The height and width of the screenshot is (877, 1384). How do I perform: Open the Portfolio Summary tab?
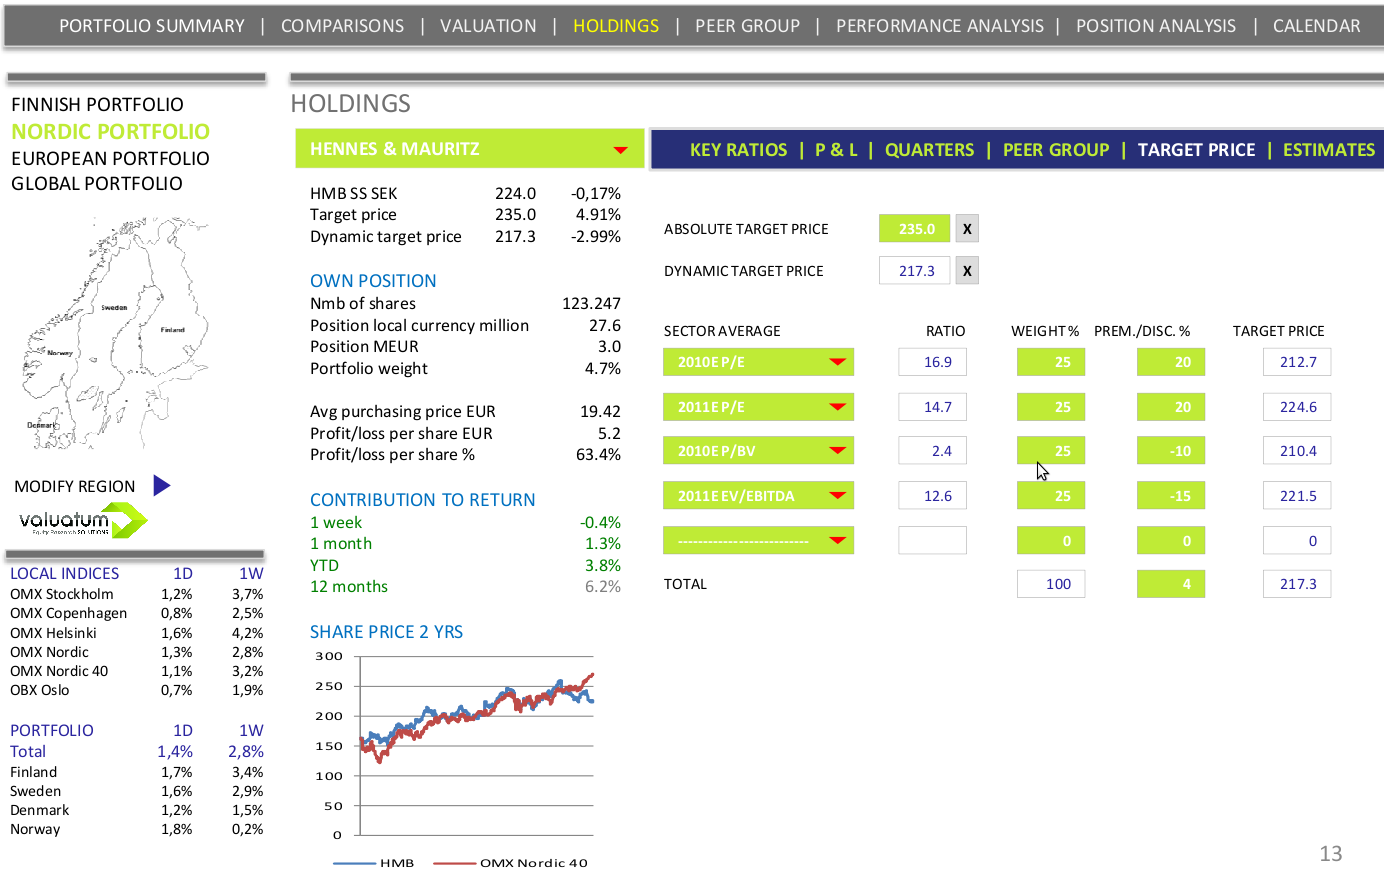pyautogui.click(x=152, y=26)
